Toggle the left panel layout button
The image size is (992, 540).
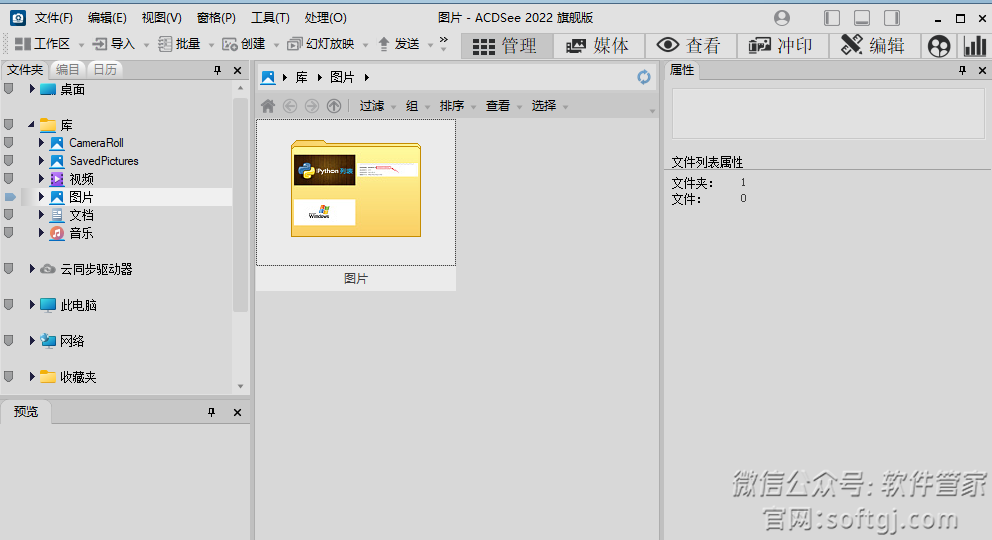[x=832, y=18]
